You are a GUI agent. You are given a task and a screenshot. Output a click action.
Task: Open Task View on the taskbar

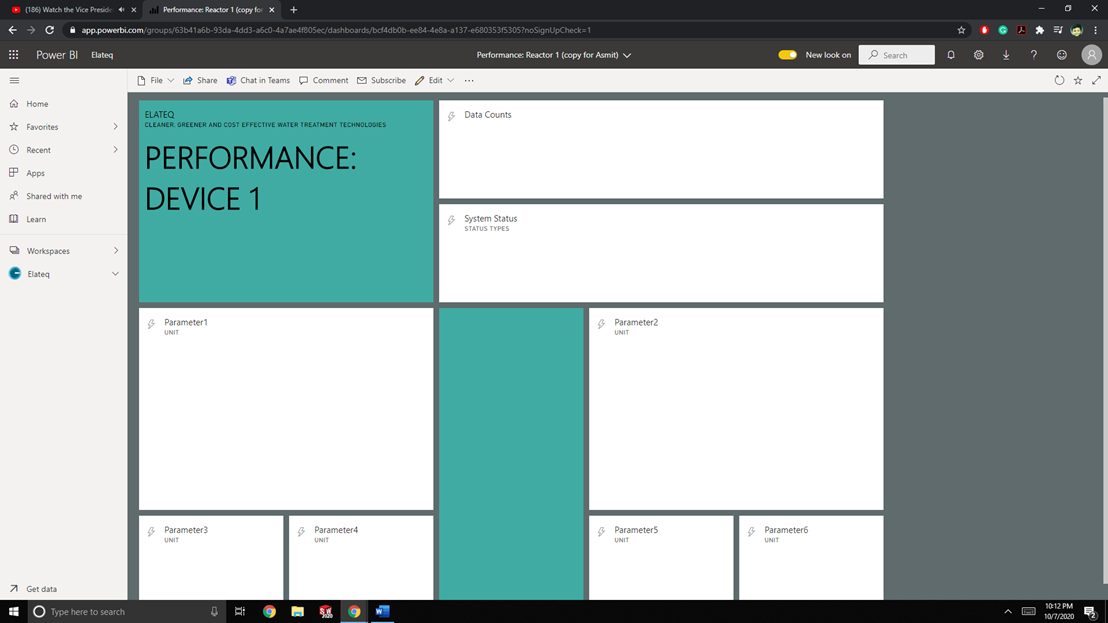tap(240, 612)
